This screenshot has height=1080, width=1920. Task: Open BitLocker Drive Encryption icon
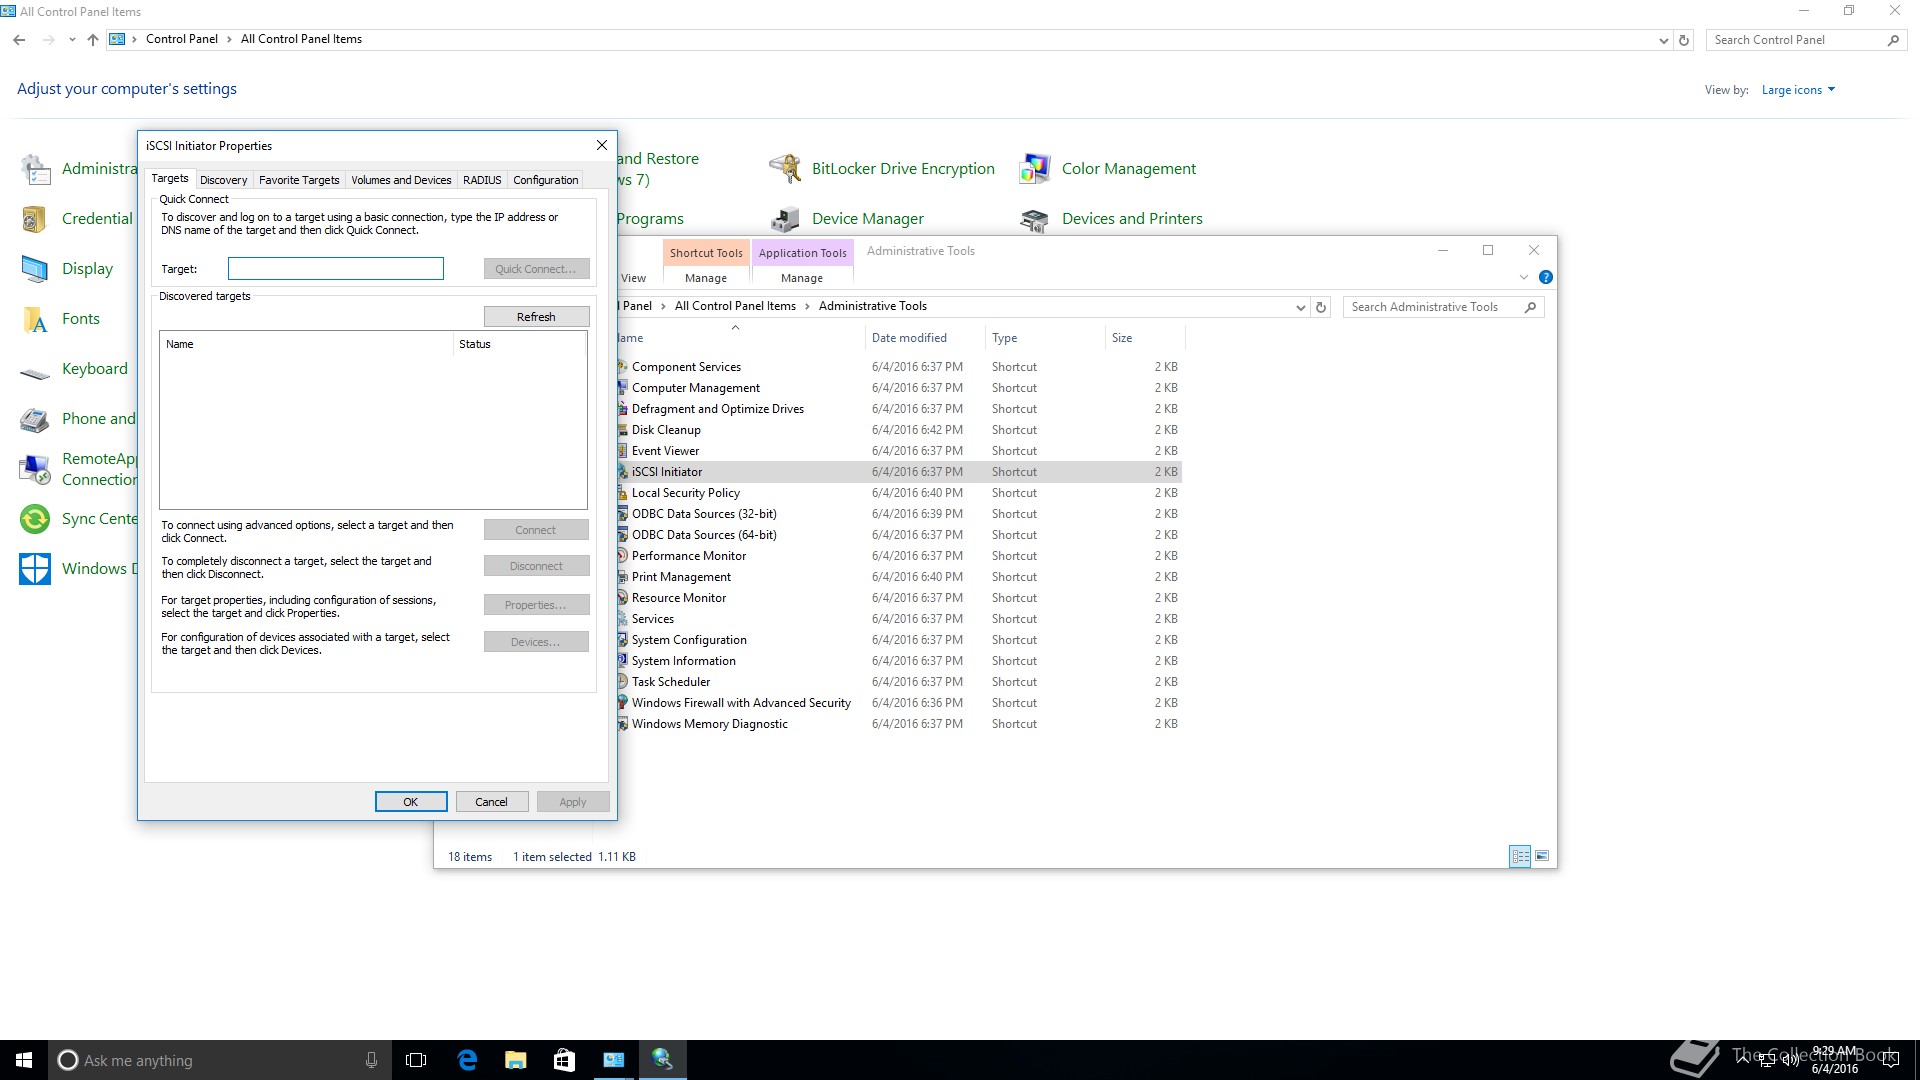click(785, 169)
